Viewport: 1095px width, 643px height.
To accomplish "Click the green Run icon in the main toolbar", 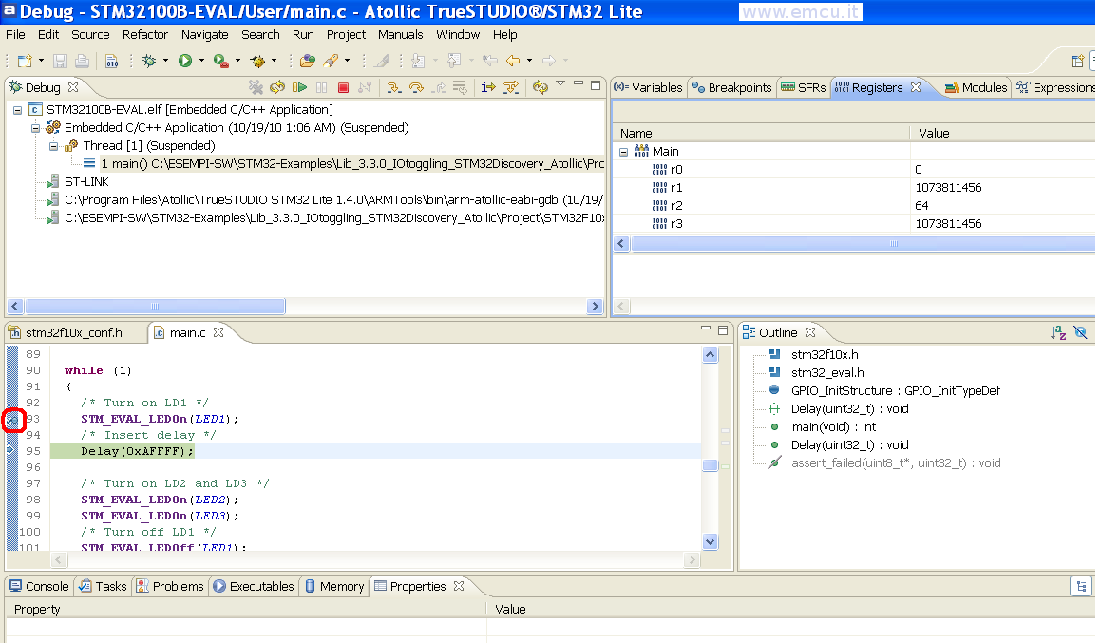I will tap(185, 61).
